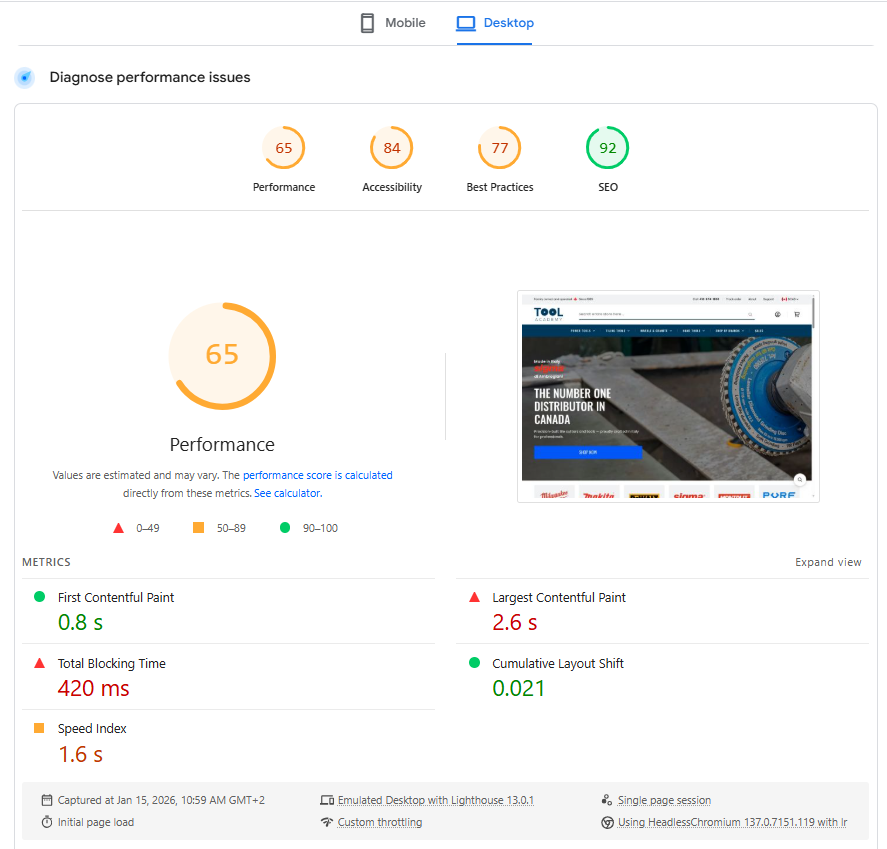Open 'Single page session' details
This screenshot has height=849, width=887.
tap(664, 800)
